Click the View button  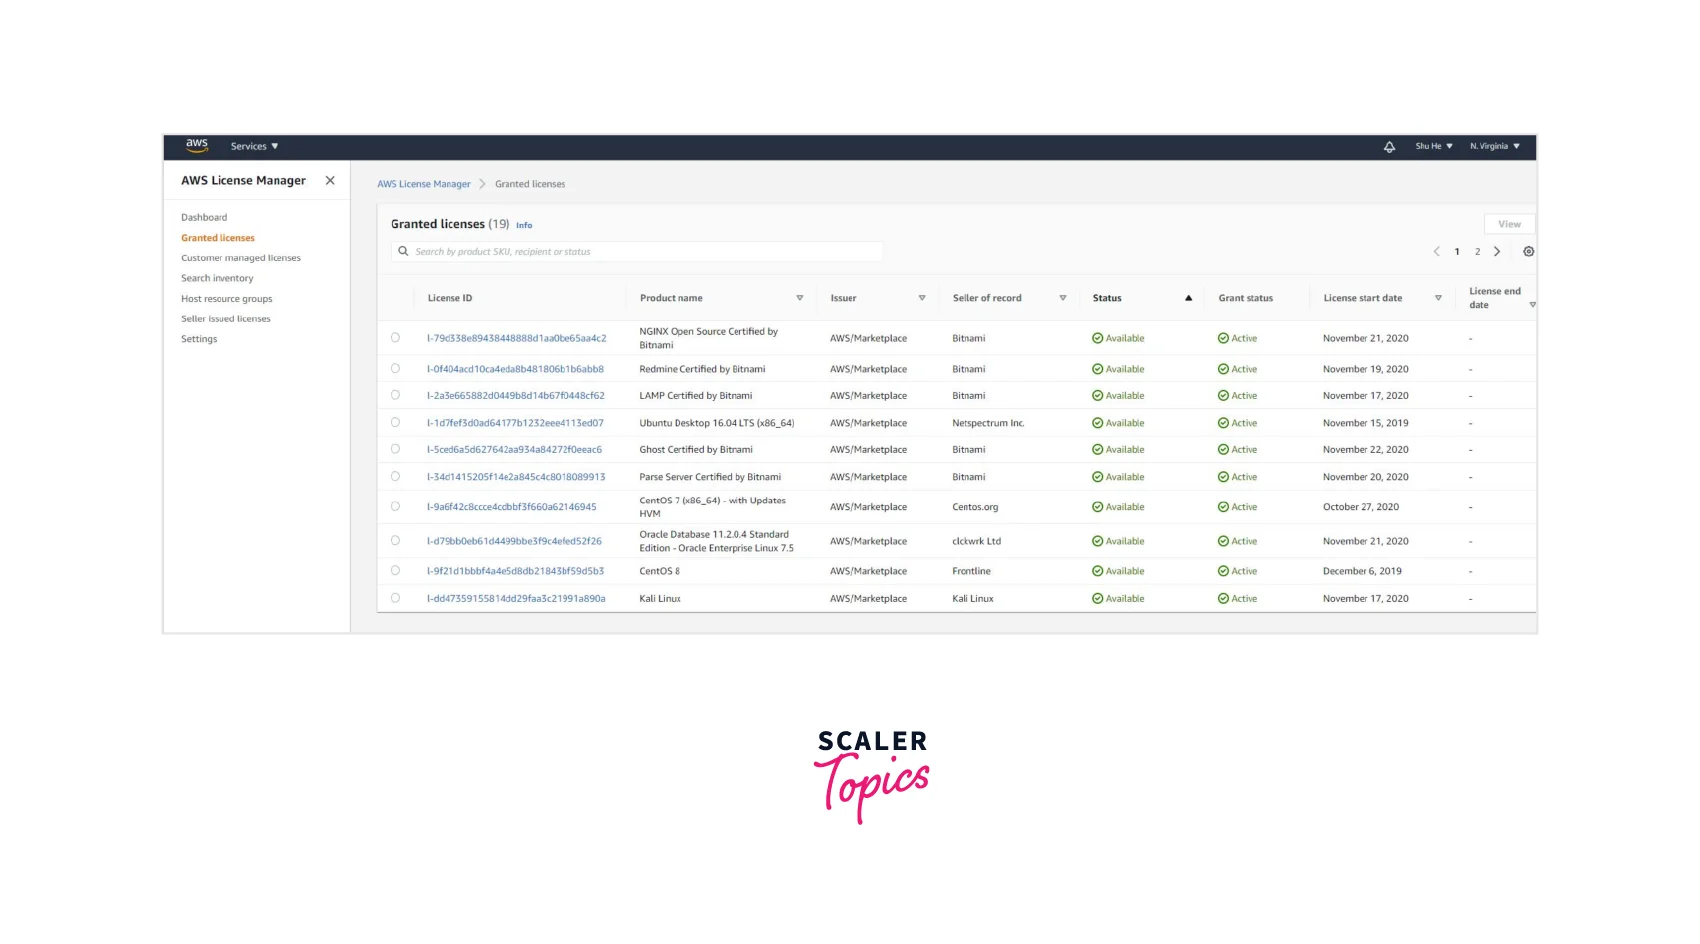click(x=1509, y=225)
